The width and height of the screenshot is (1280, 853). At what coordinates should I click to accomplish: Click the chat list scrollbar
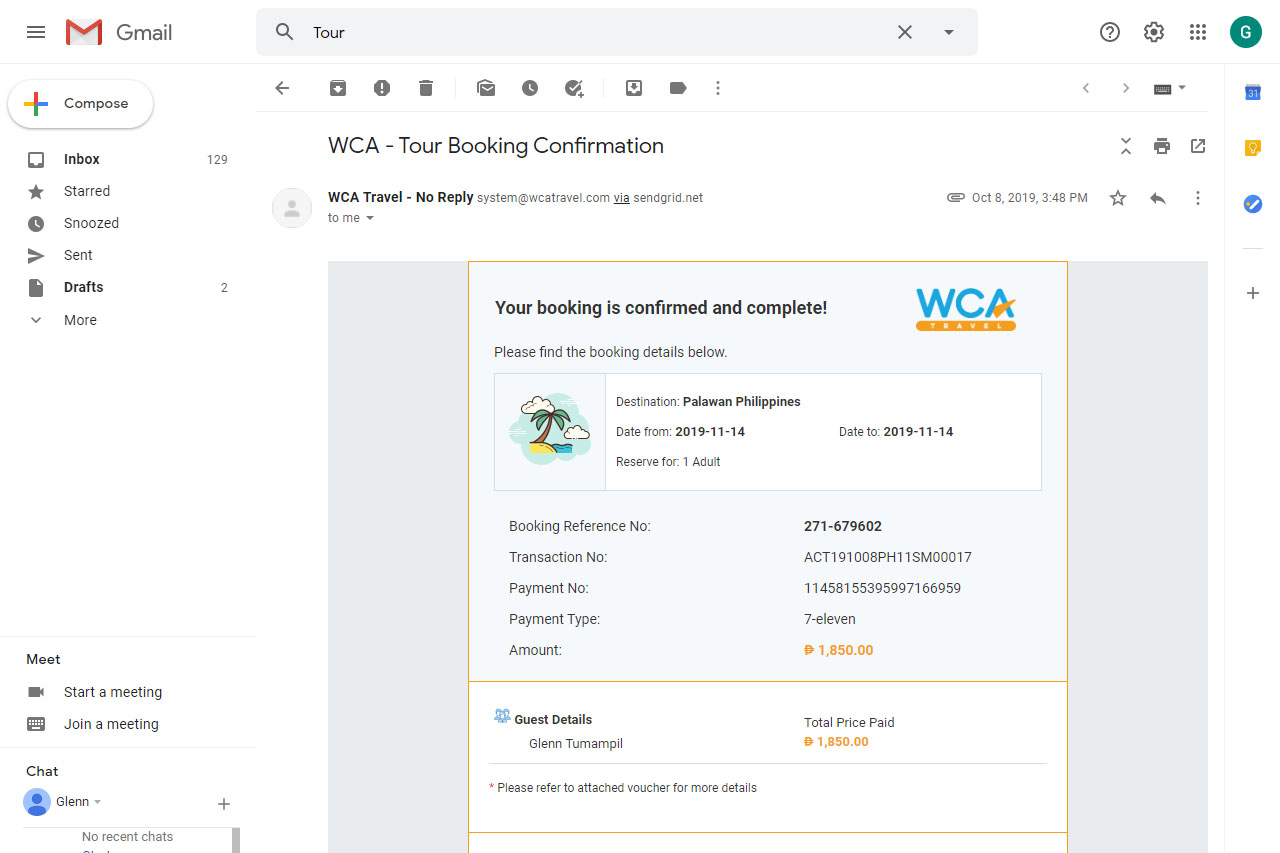pyautogui.click(x=236, y=840)
